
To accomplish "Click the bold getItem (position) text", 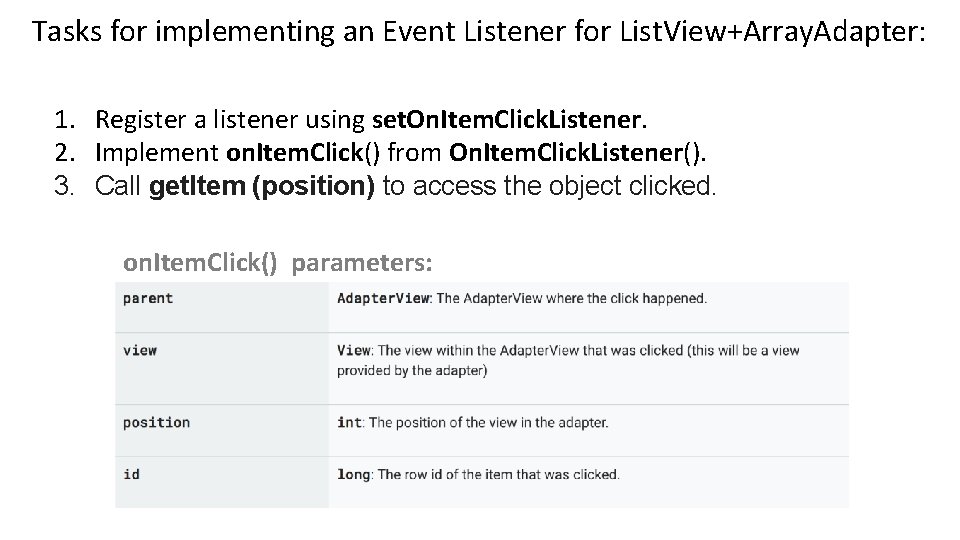I will [x=261, y=186].
